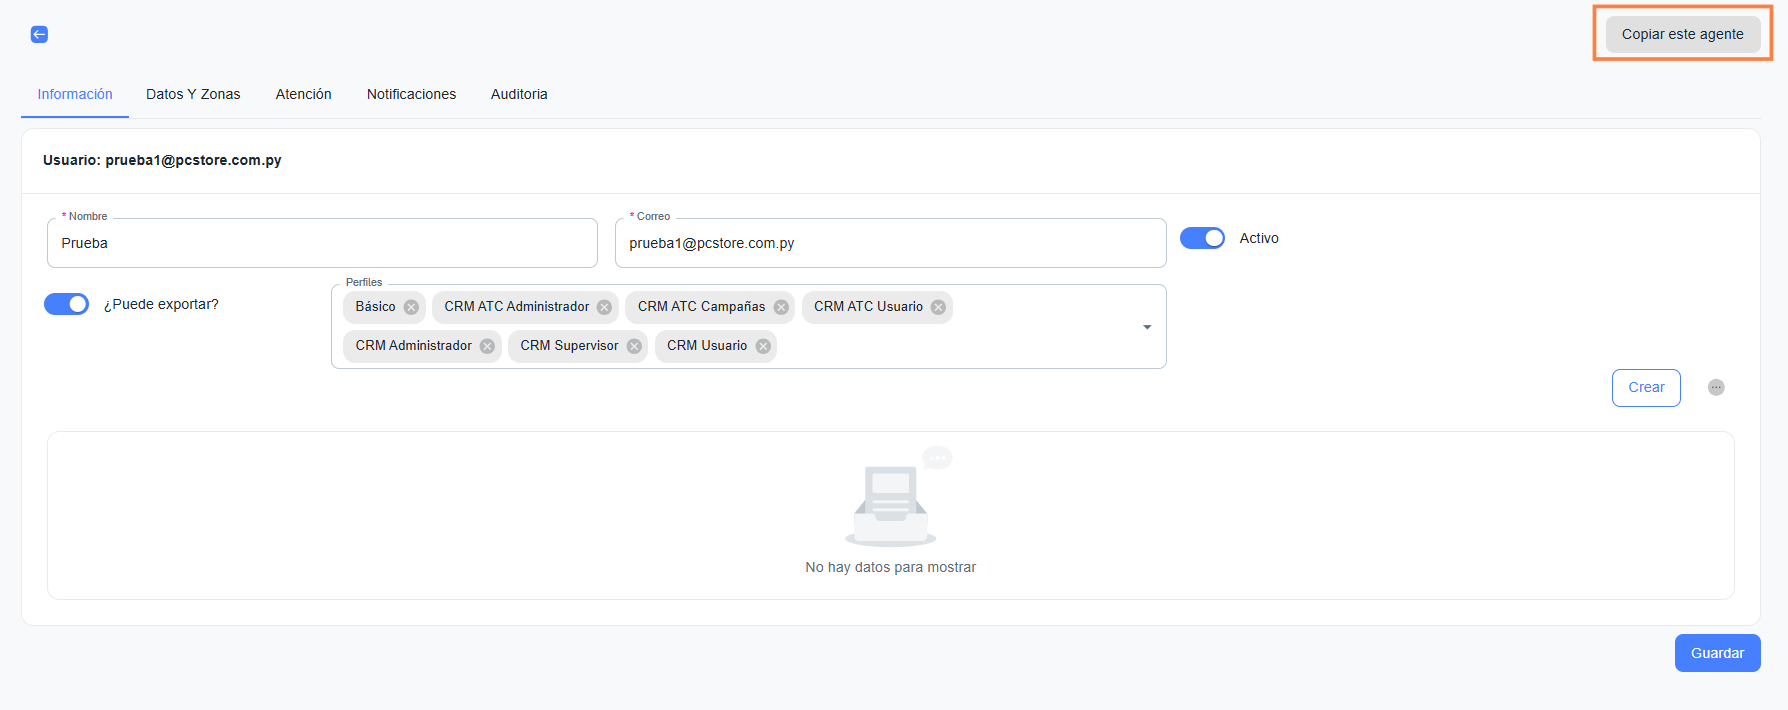
Task: Remove the CRM Supervisor chip
Action: [634, 346]
